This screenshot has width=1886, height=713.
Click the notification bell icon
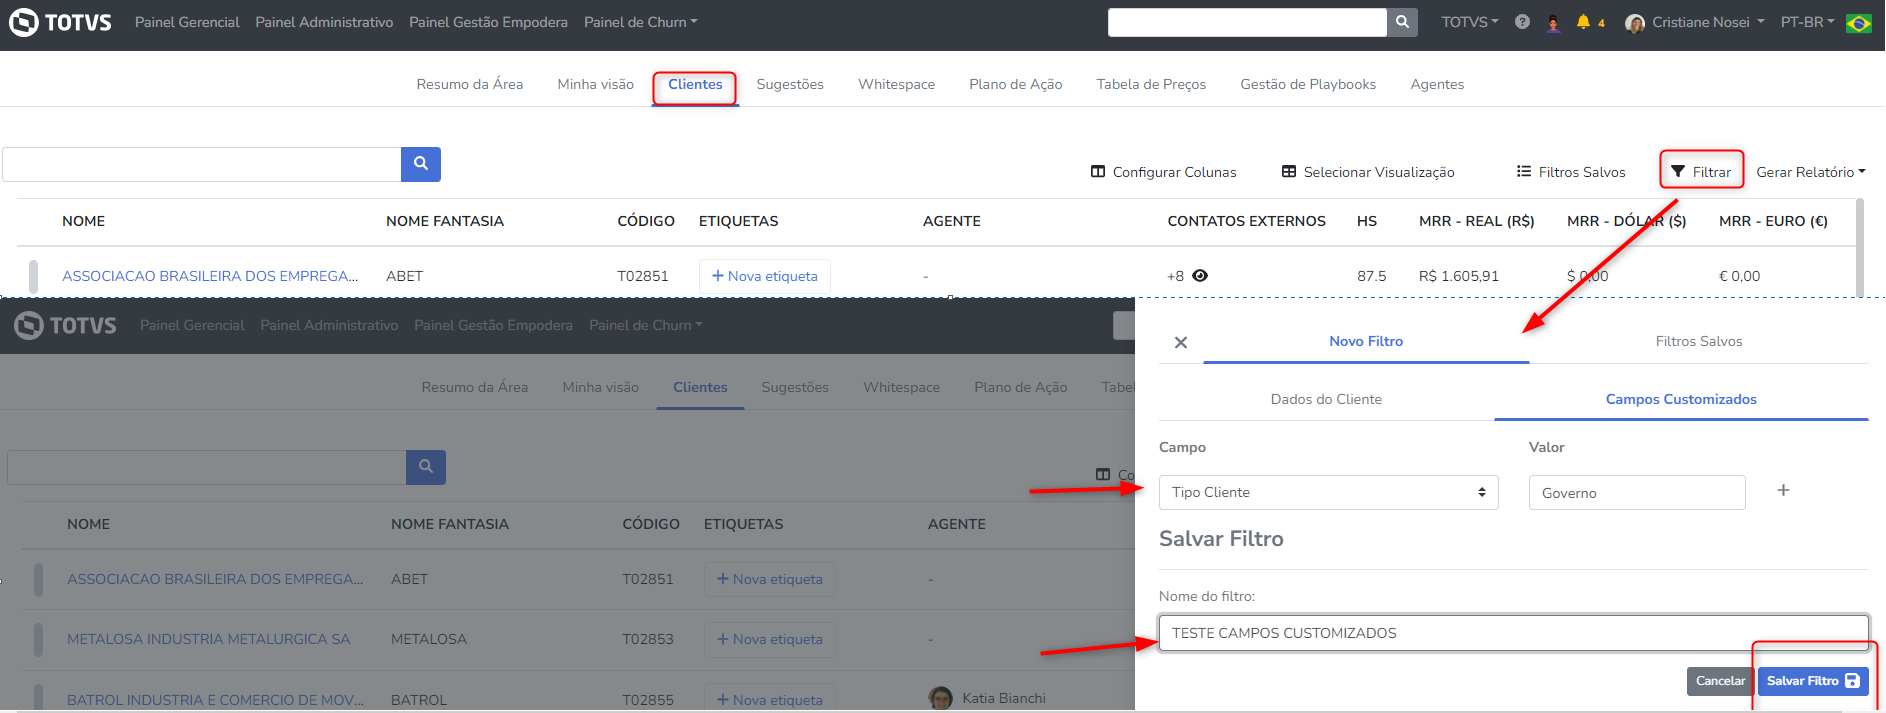(1583, 22)
